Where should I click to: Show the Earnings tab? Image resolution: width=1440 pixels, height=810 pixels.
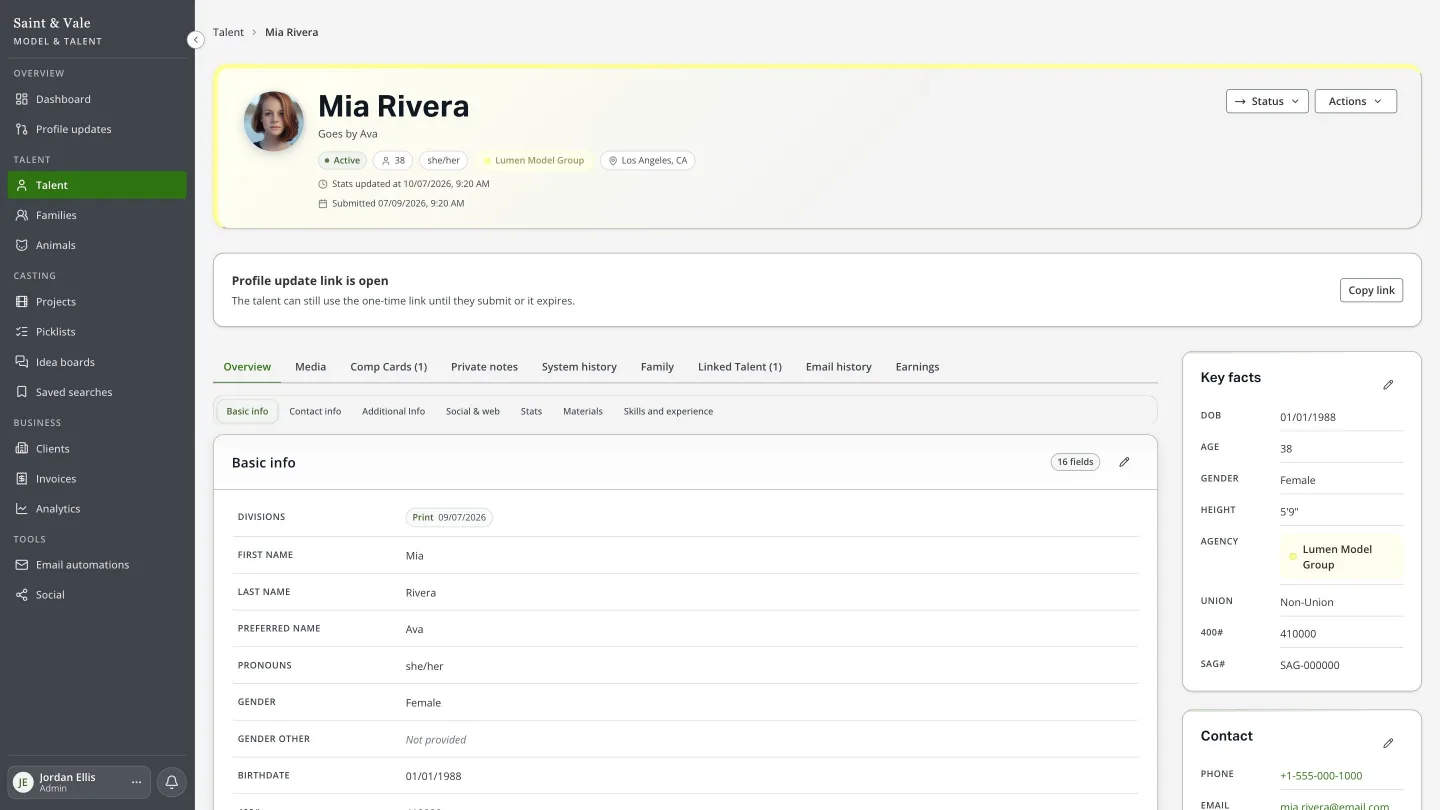coord(917,367)
